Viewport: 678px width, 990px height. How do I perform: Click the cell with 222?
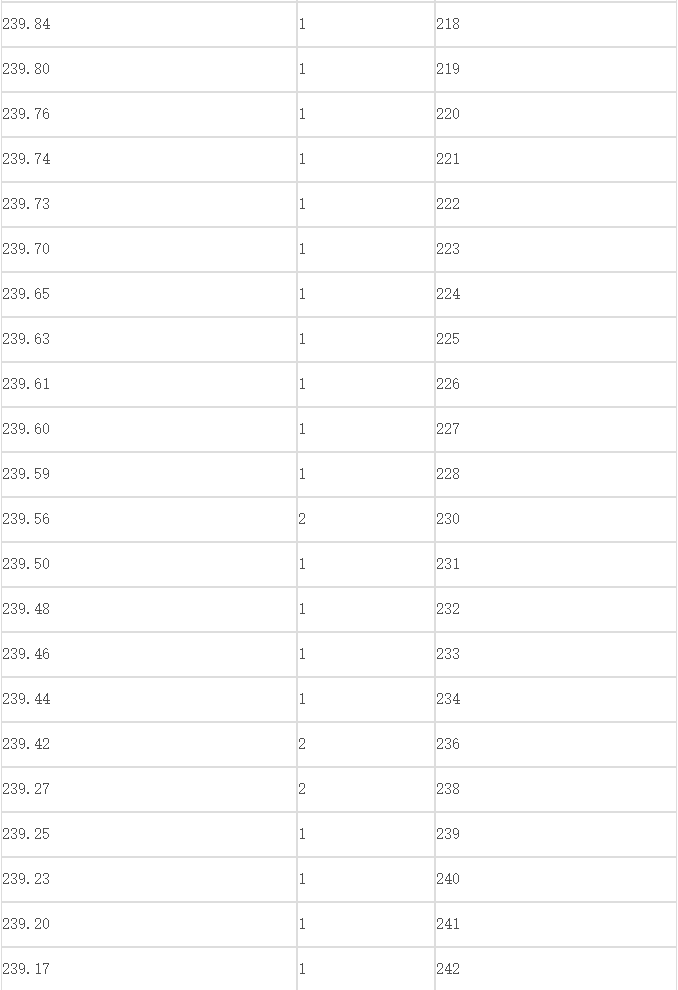pyautogui.click(x=556, y=204)
